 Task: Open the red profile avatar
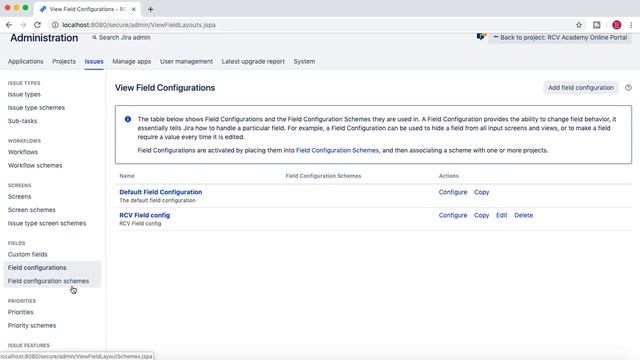[x=617, y=25]
